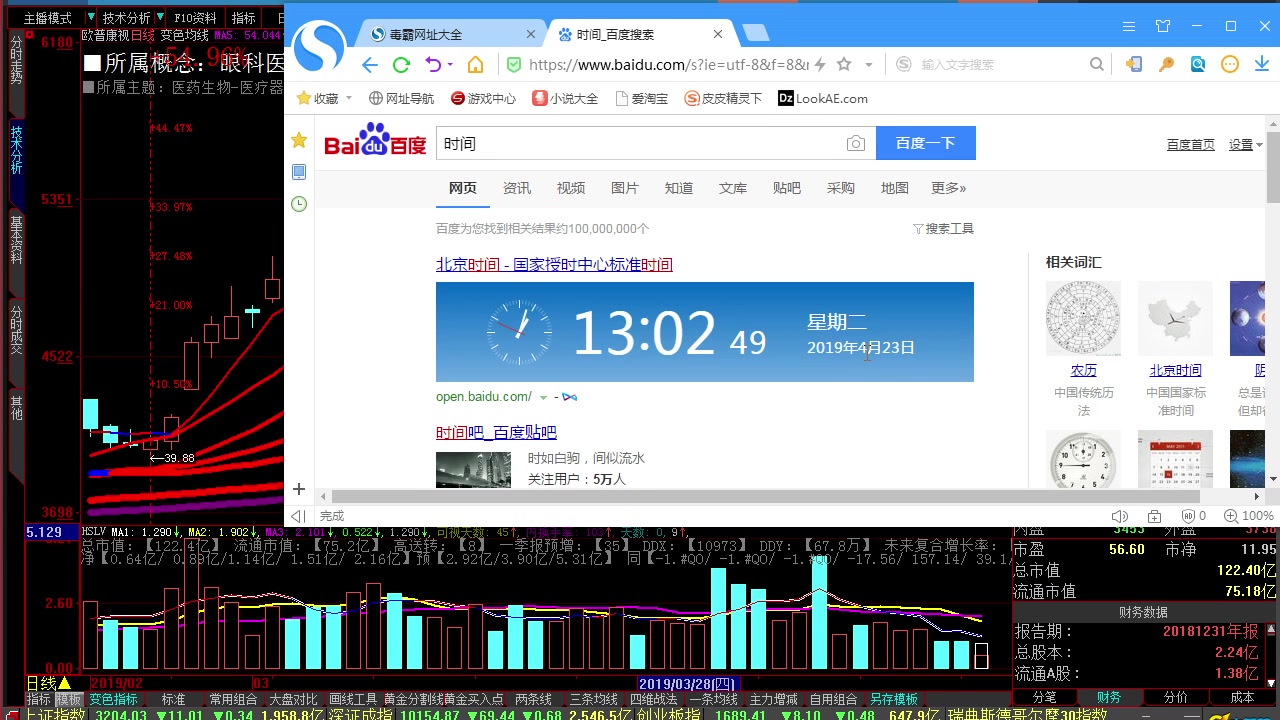Click the teal search extension icon
The height and width of the screenshot is (720, 1280).
click(x=1198, y=64)
